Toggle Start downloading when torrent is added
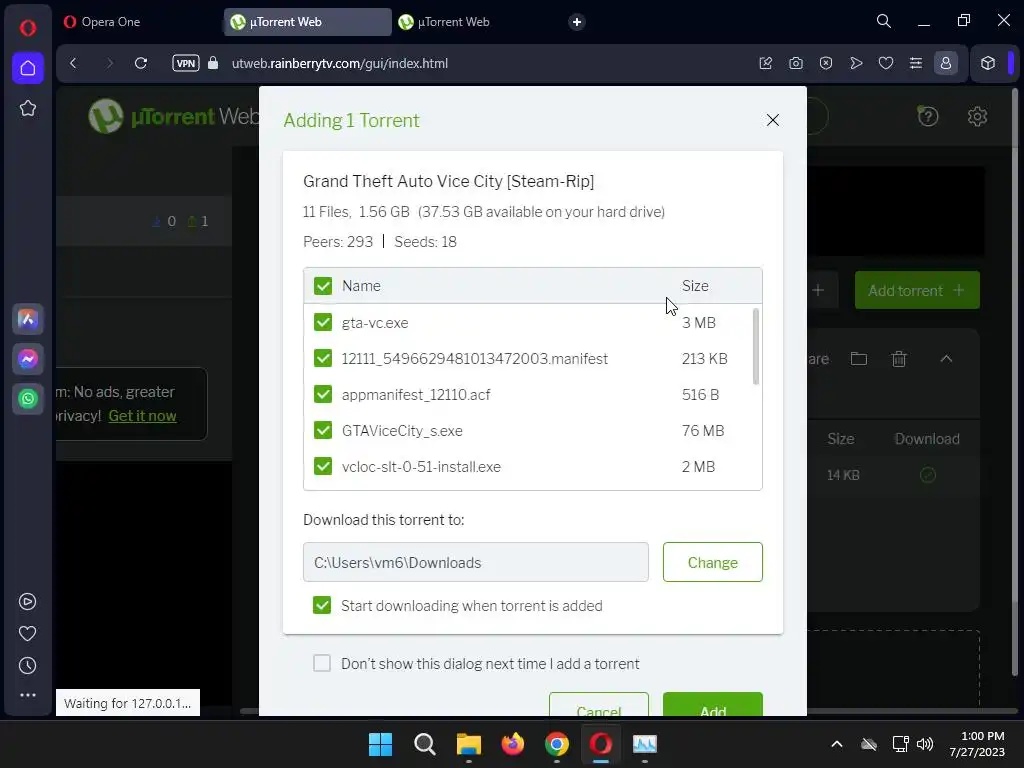The height and width of the screenshot is (768, 1024). [x=322, y=605]
